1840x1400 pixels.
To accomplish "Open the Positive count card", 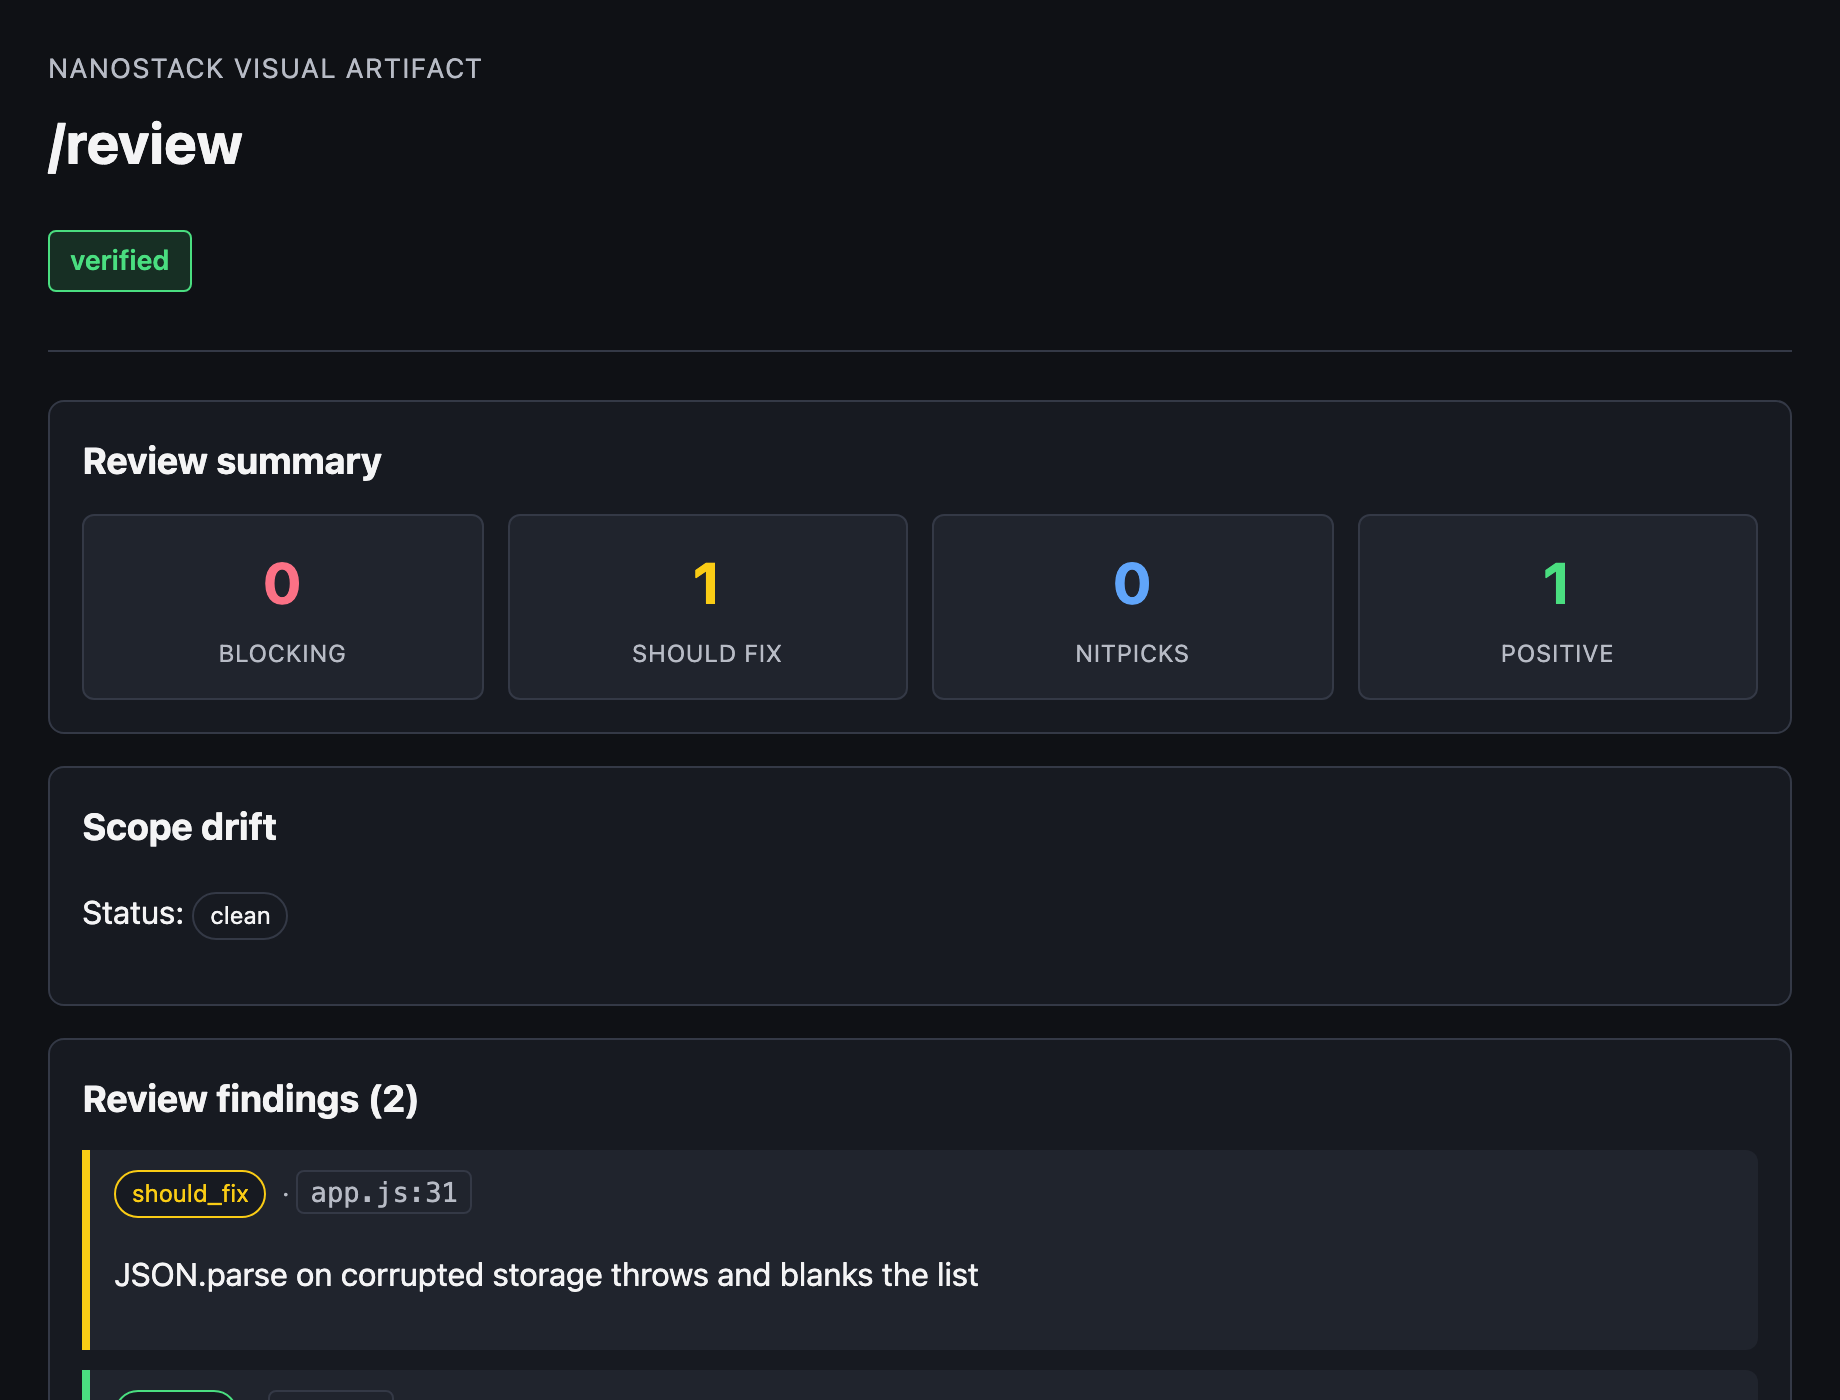I will tap(1558, 607).
